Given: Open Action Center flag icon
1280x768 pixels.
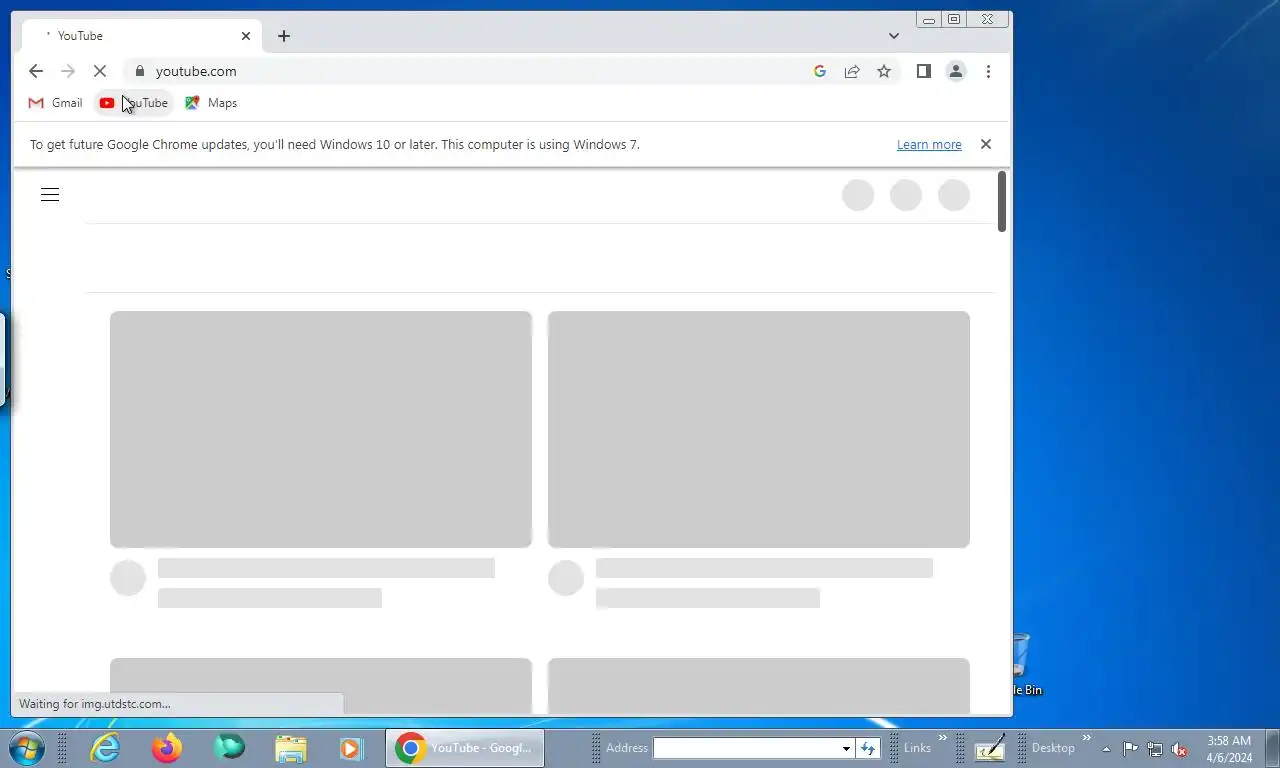Looking at the screenshot, I should [x=1130, y=749].
